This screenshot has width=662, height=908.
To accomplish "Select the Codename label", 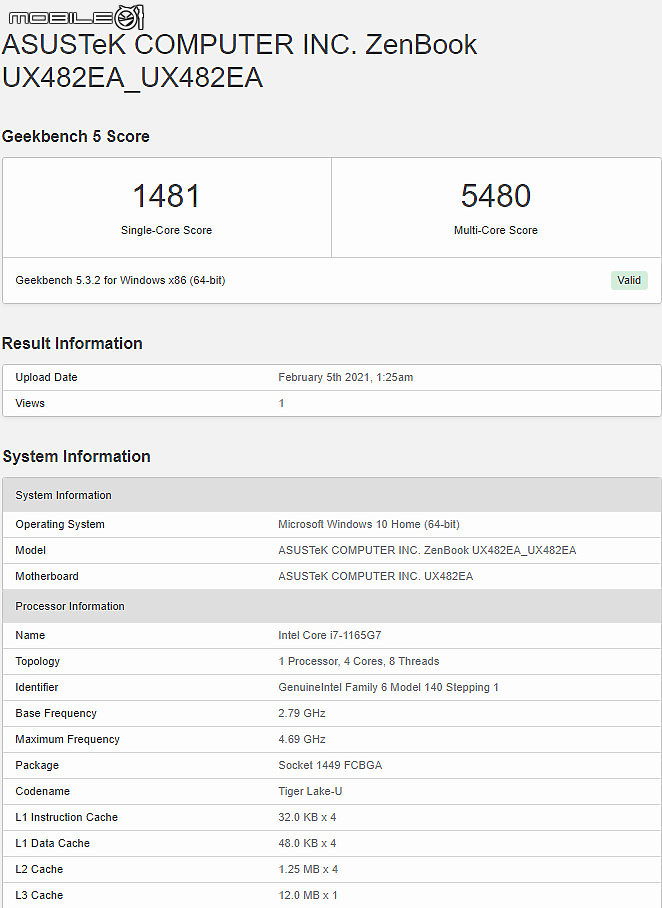I will [x=43, y=792].
